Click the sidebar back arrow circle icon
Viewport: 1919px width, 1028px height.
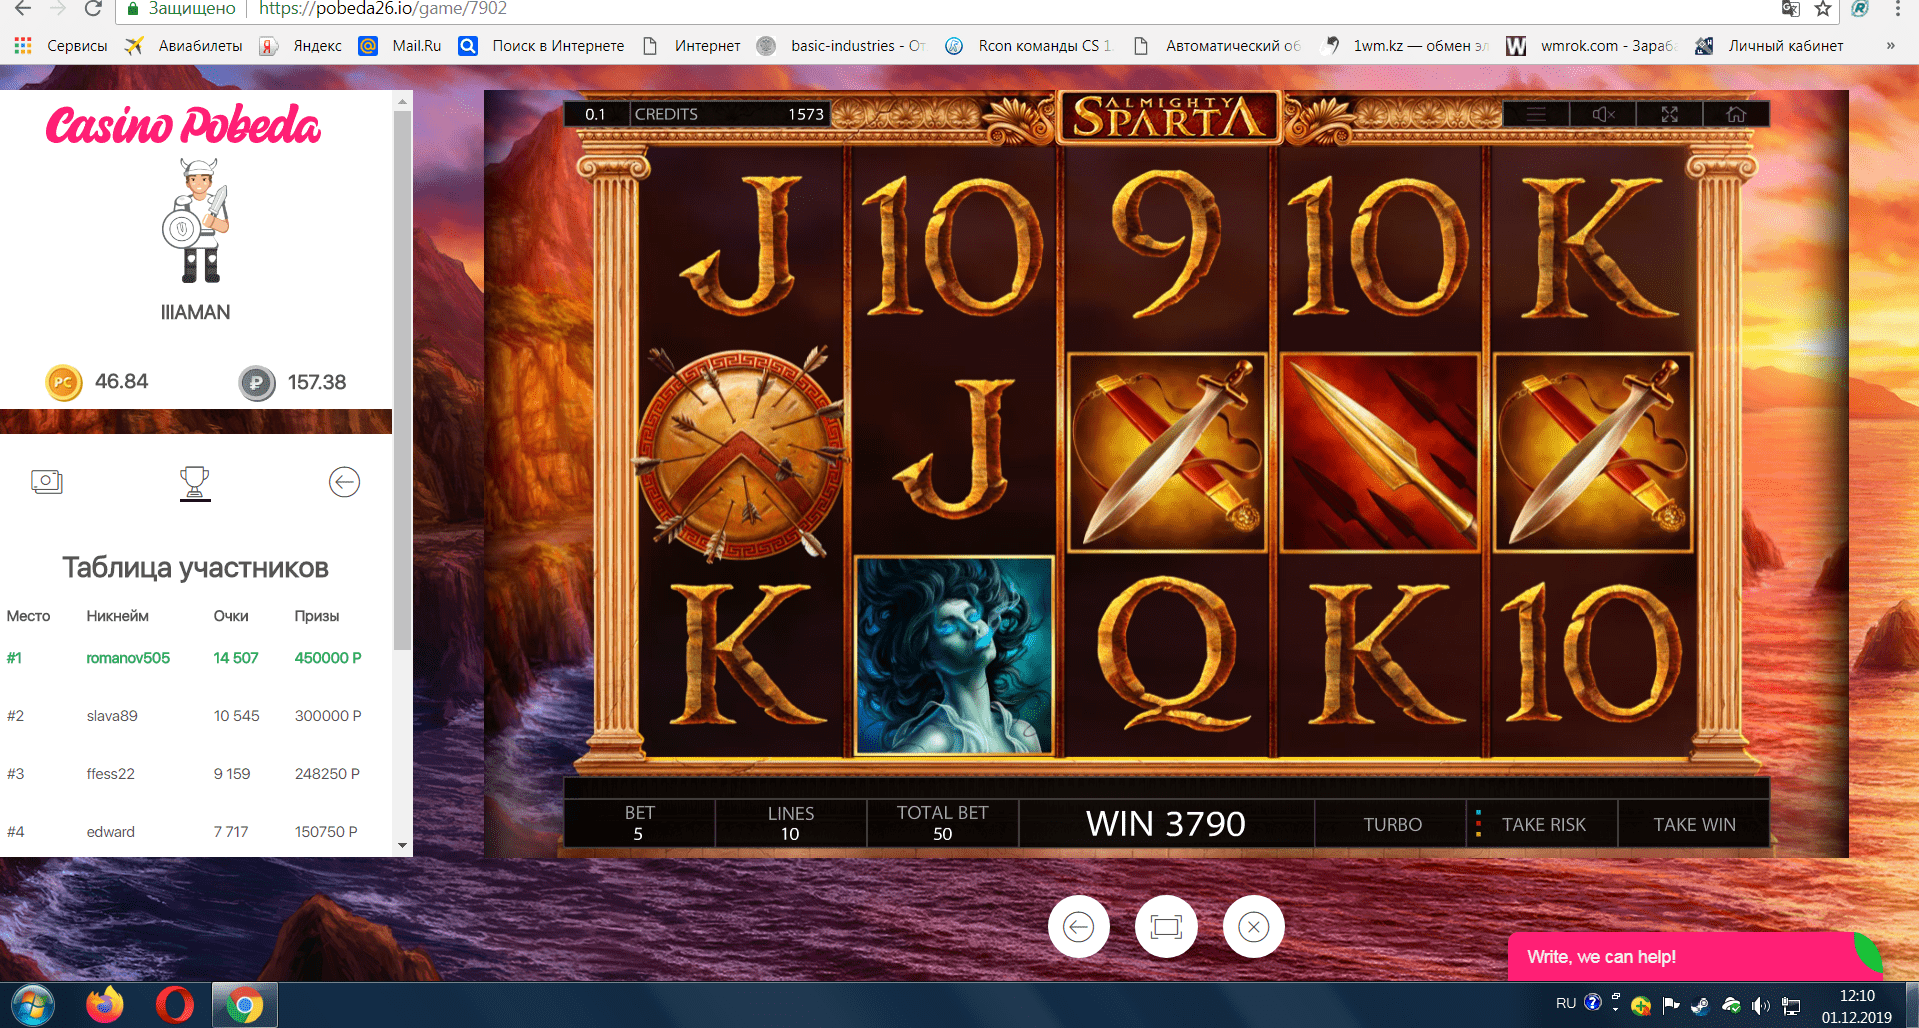point(344,482)
